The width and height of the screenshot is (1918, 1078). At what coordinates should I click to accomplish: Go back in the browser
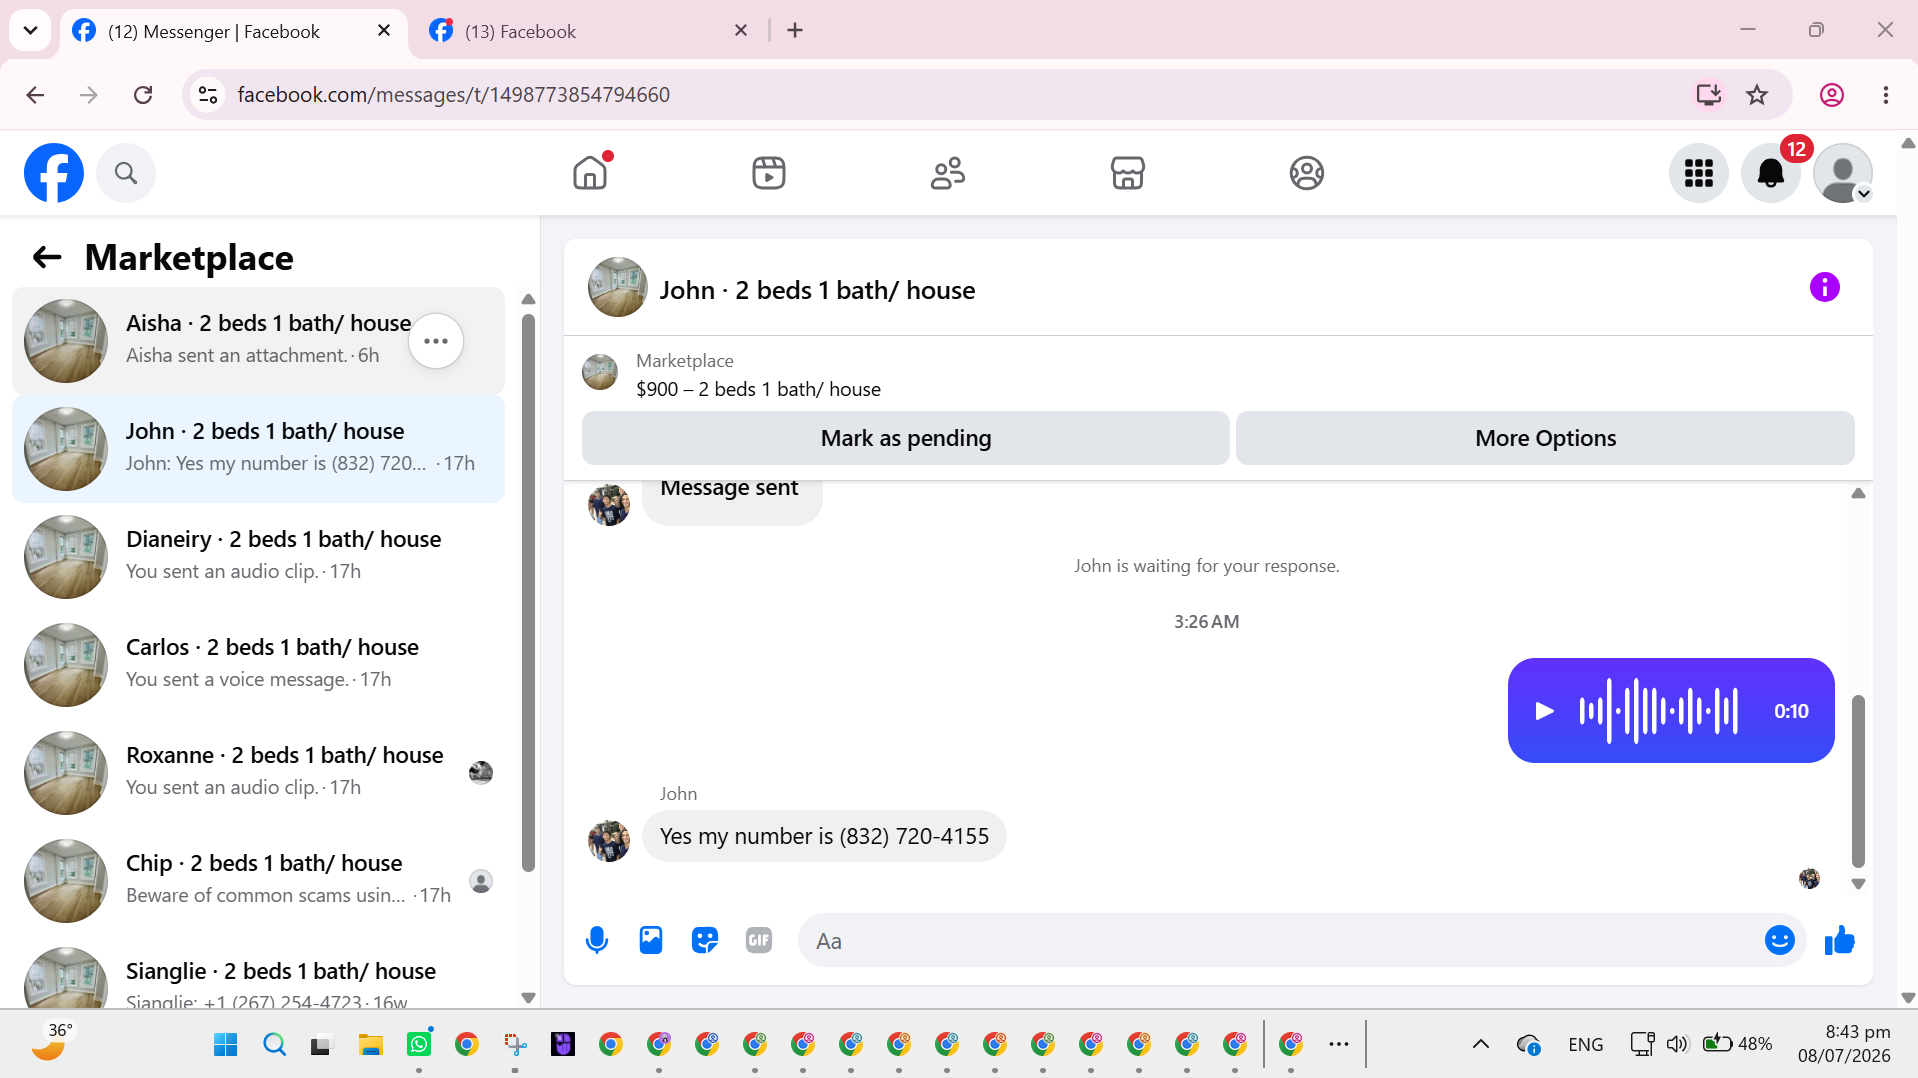pos(35,95)
